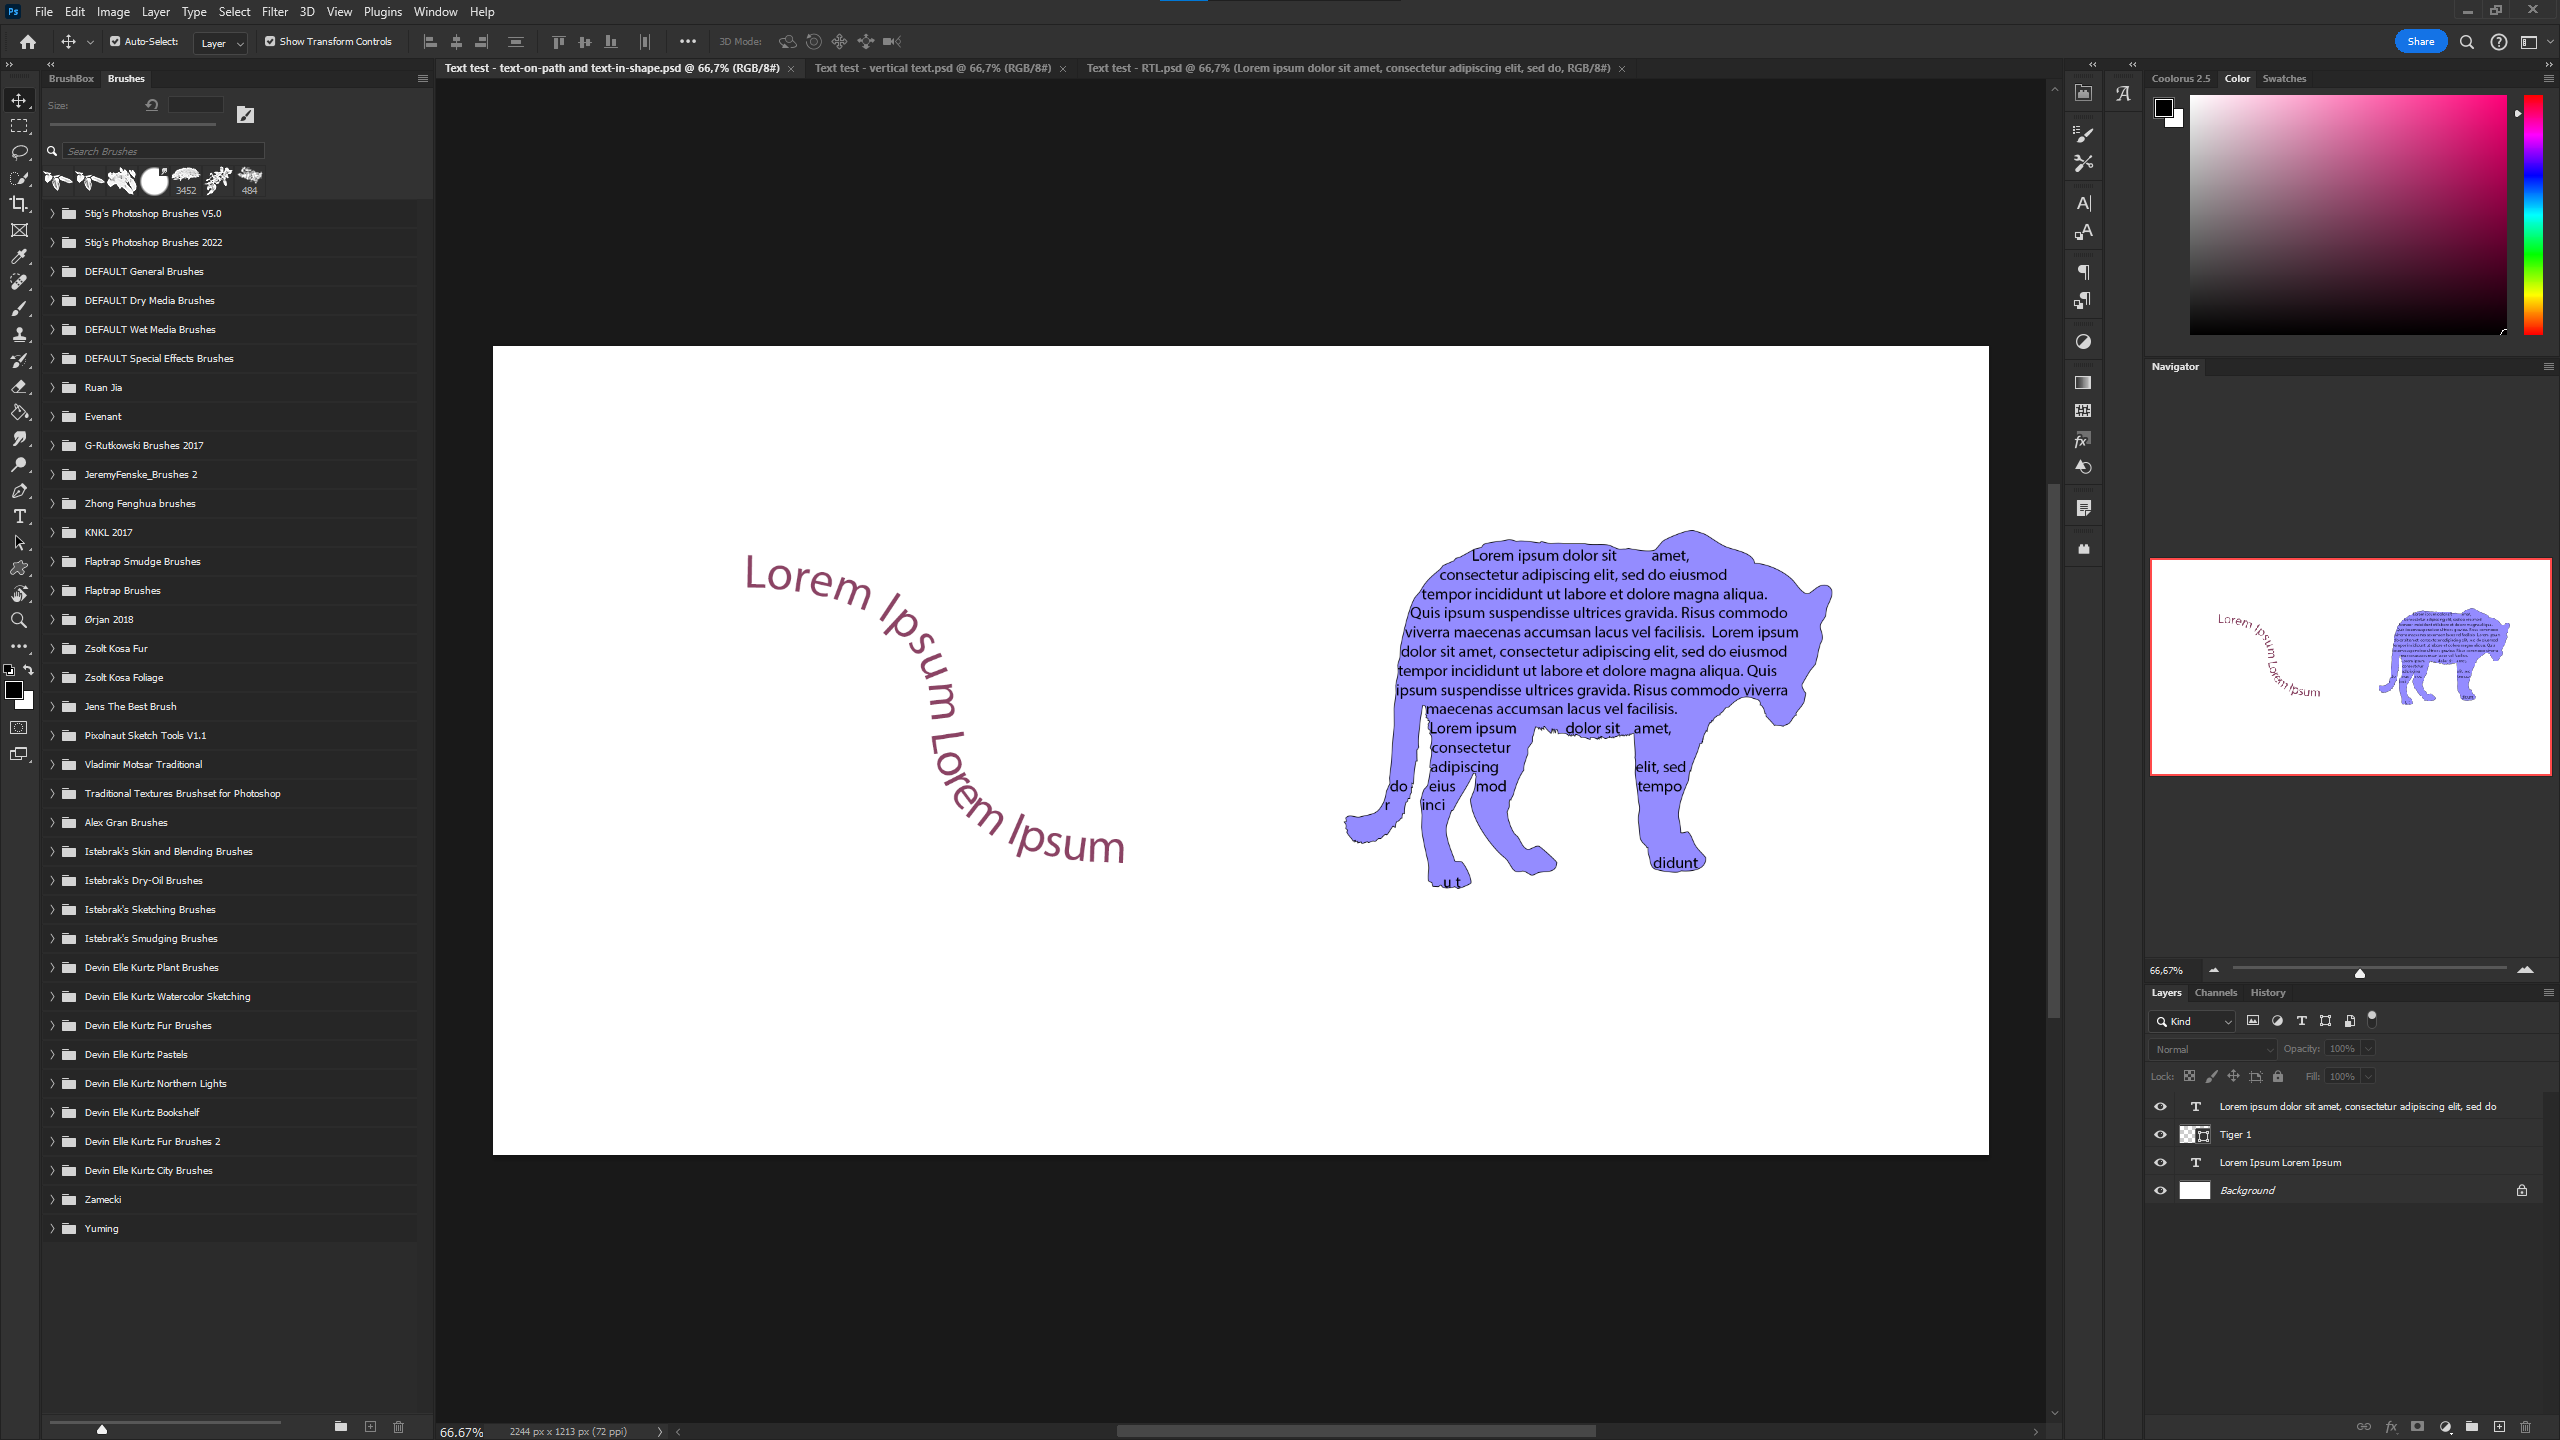The height and width of the screenshot is (1440, 2560).
Task: Select the Lasso tool
Action: pos(19,152)
